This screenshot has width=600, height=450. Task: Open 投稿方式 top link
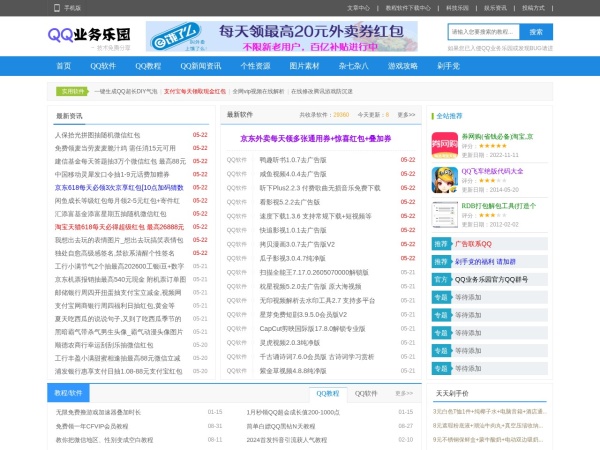[533, 8]
